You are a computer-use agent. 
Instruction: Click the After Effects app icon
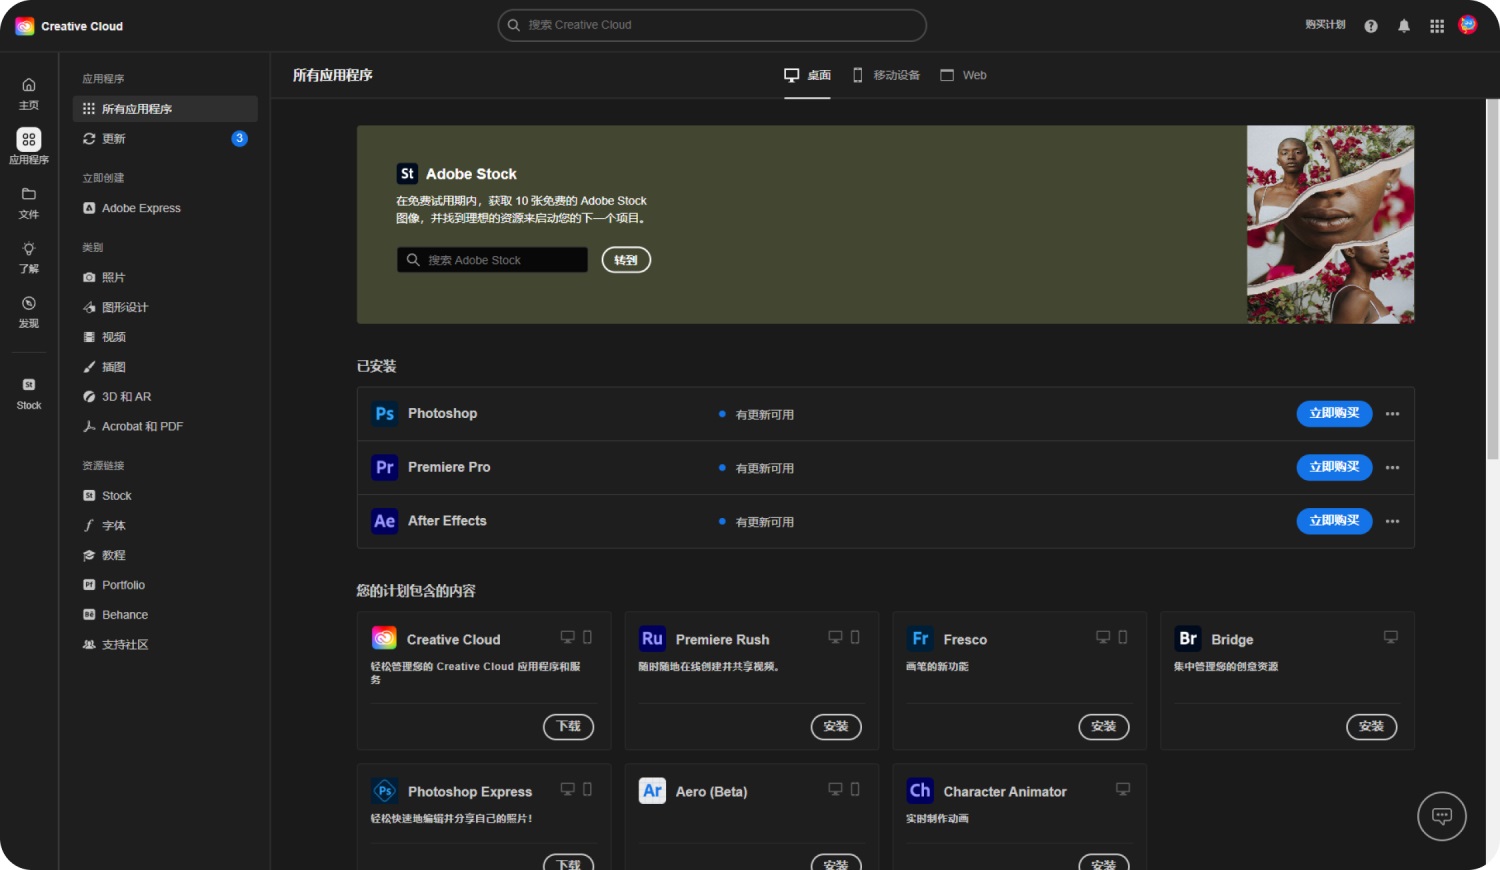tap(385, 521)
